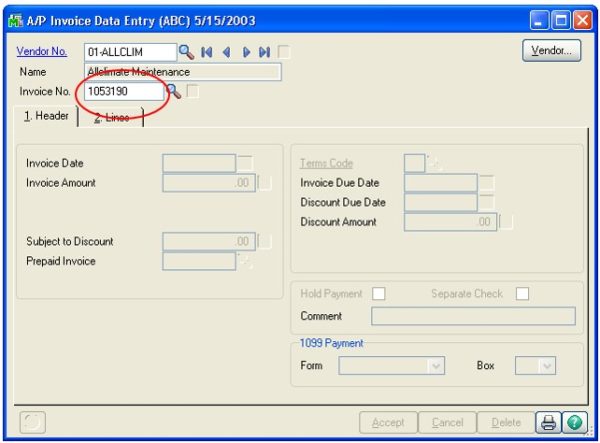Click the Invoice Date field
This screenshot has height=443, width=600.
tap(199, 163)
